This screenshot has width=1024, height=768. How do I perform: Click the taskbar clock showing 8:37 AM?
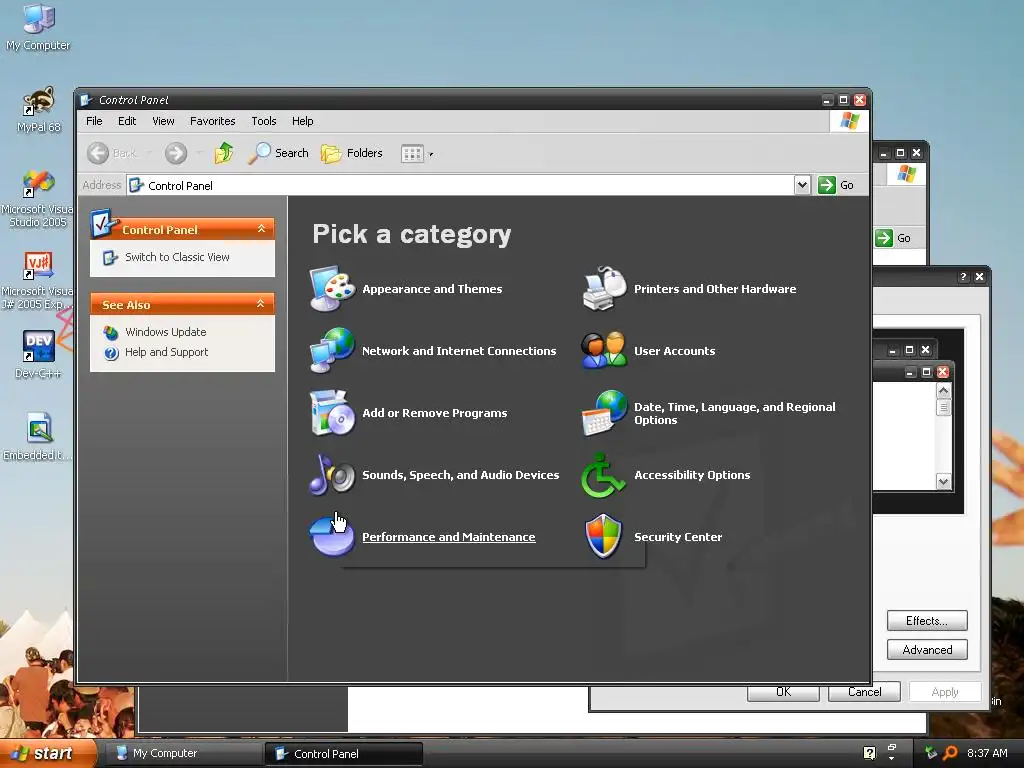point(987,753)
